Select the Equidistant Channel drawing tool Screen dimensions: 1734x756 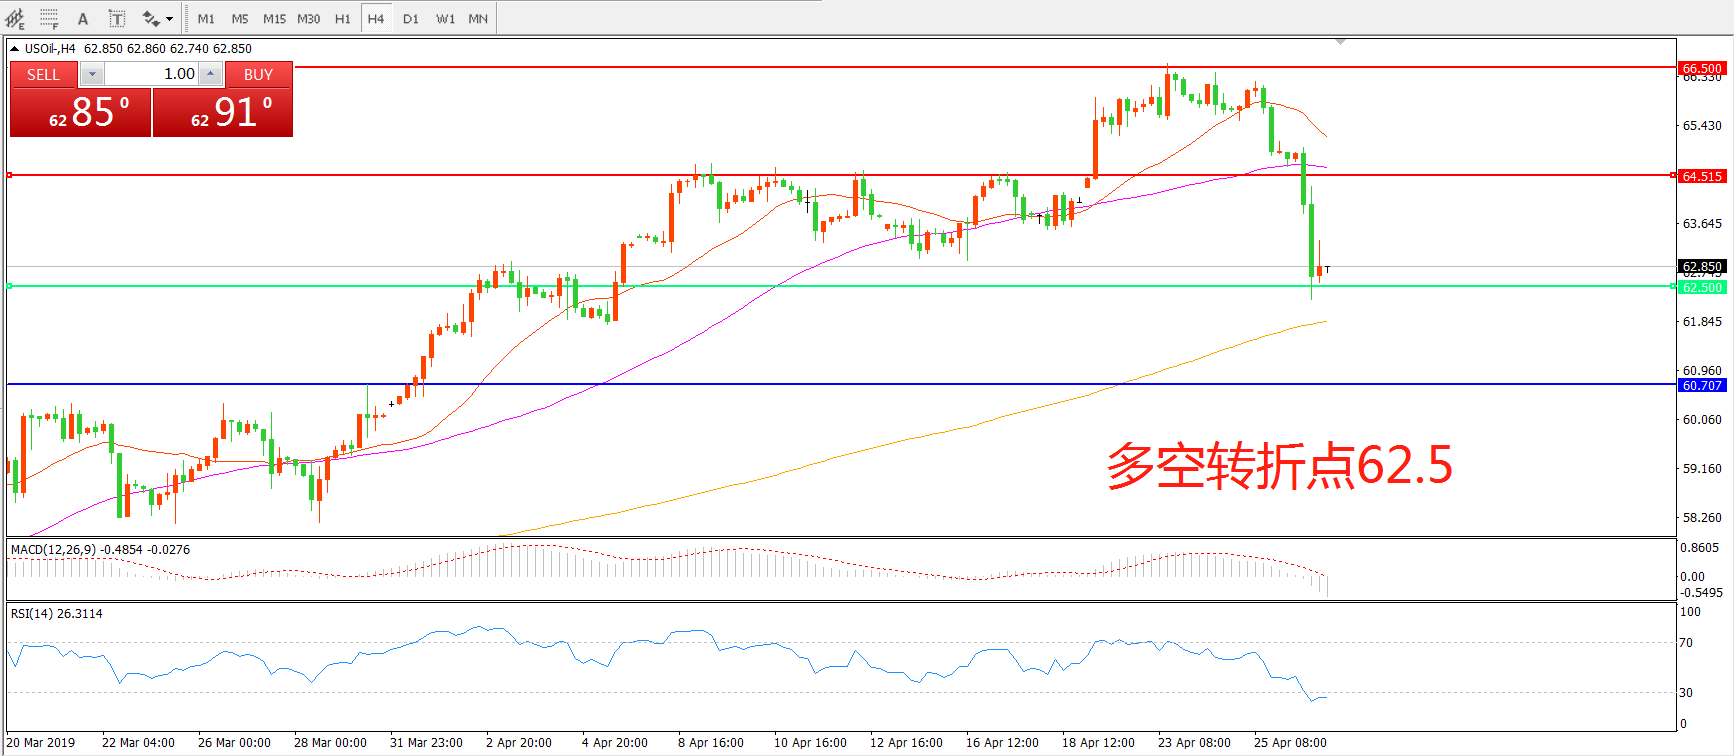coord(15,18)
